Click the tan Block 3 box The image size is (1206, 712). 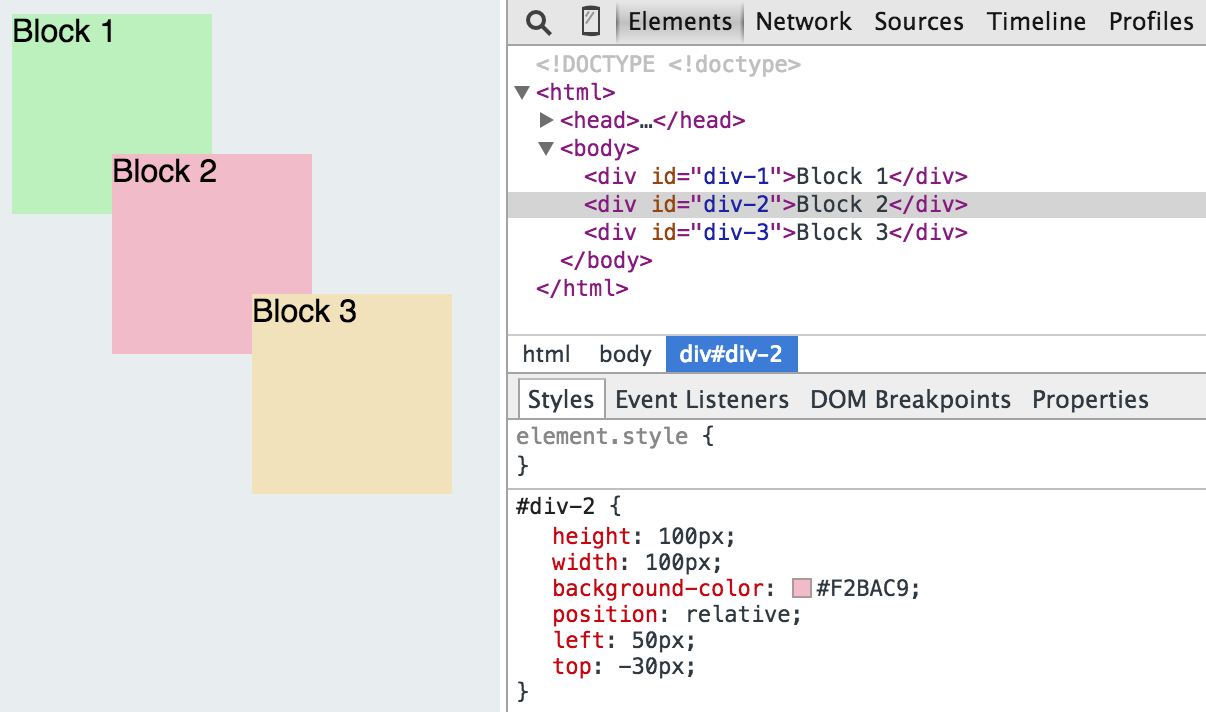click(352, 394)
